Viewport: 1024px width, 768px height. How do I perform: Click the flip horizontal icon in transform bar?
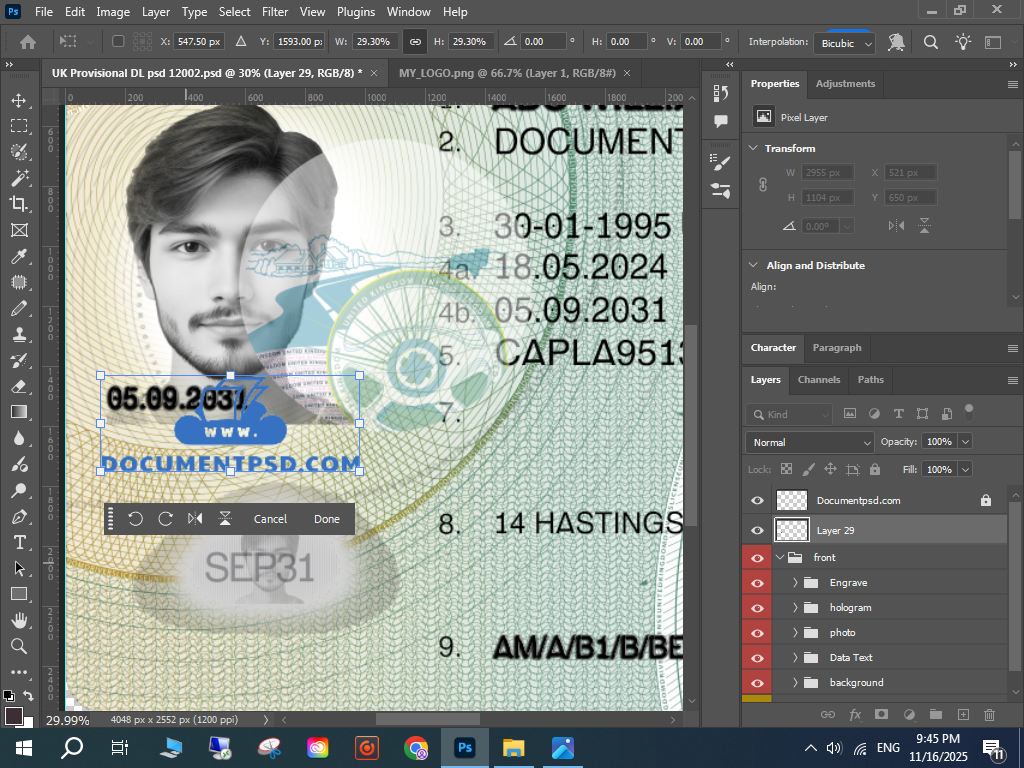click(x=195, y=519)
